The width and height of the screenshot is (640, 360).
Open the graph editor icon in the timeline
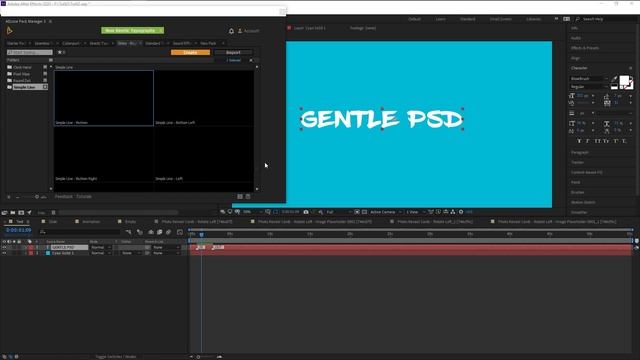click(180, 232)
